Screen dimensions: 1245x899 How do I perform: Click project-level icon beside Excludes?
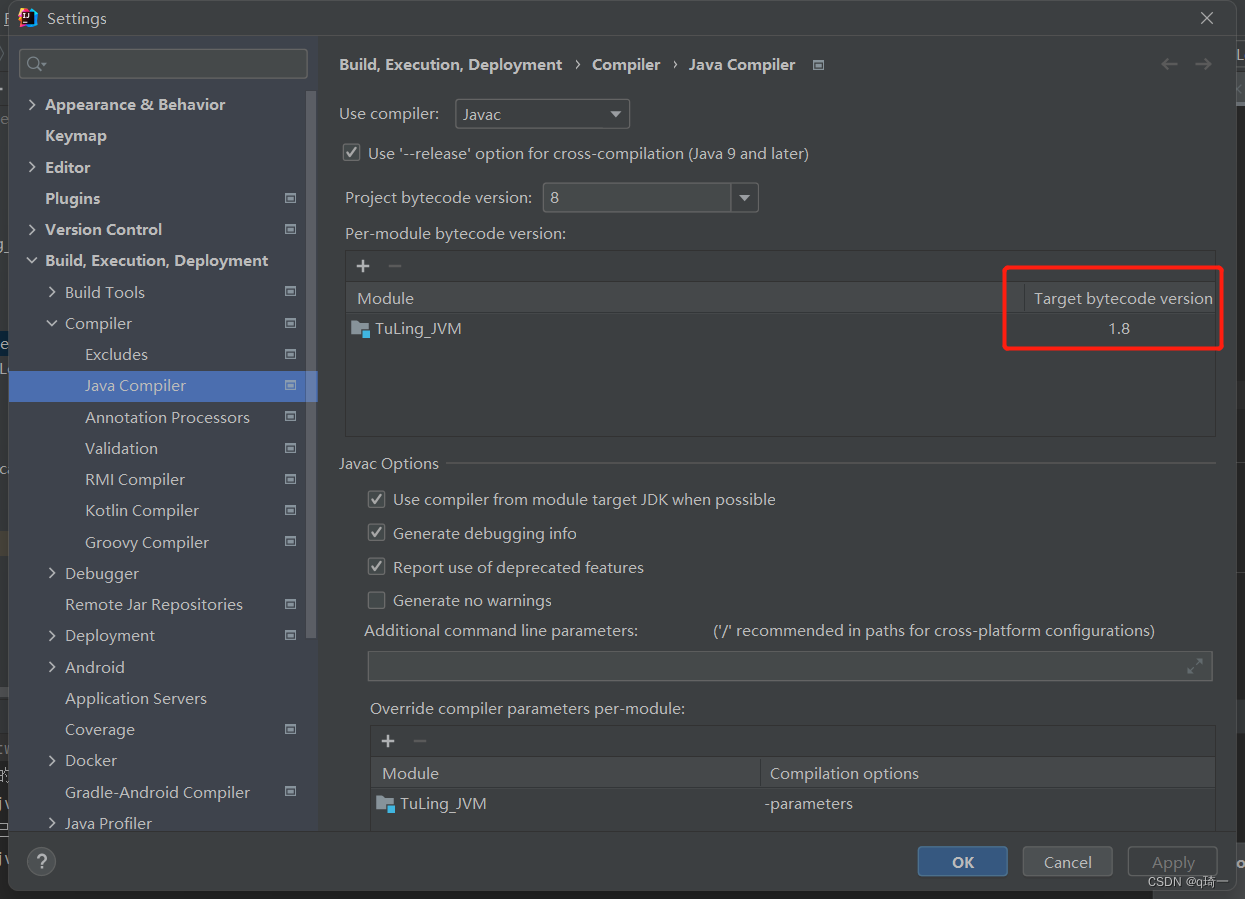[x=291, y=354]
